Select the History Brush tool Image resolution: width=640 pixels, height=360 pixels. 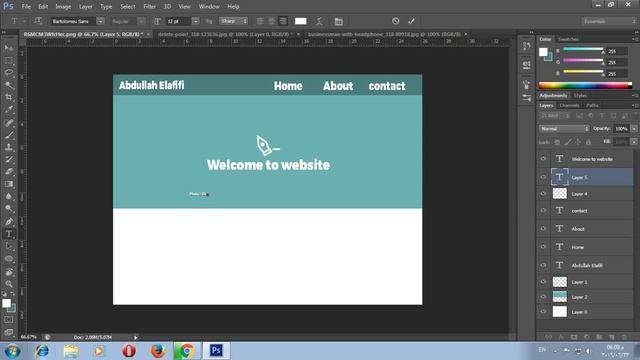pyautogui.click(x=9, y=160)
